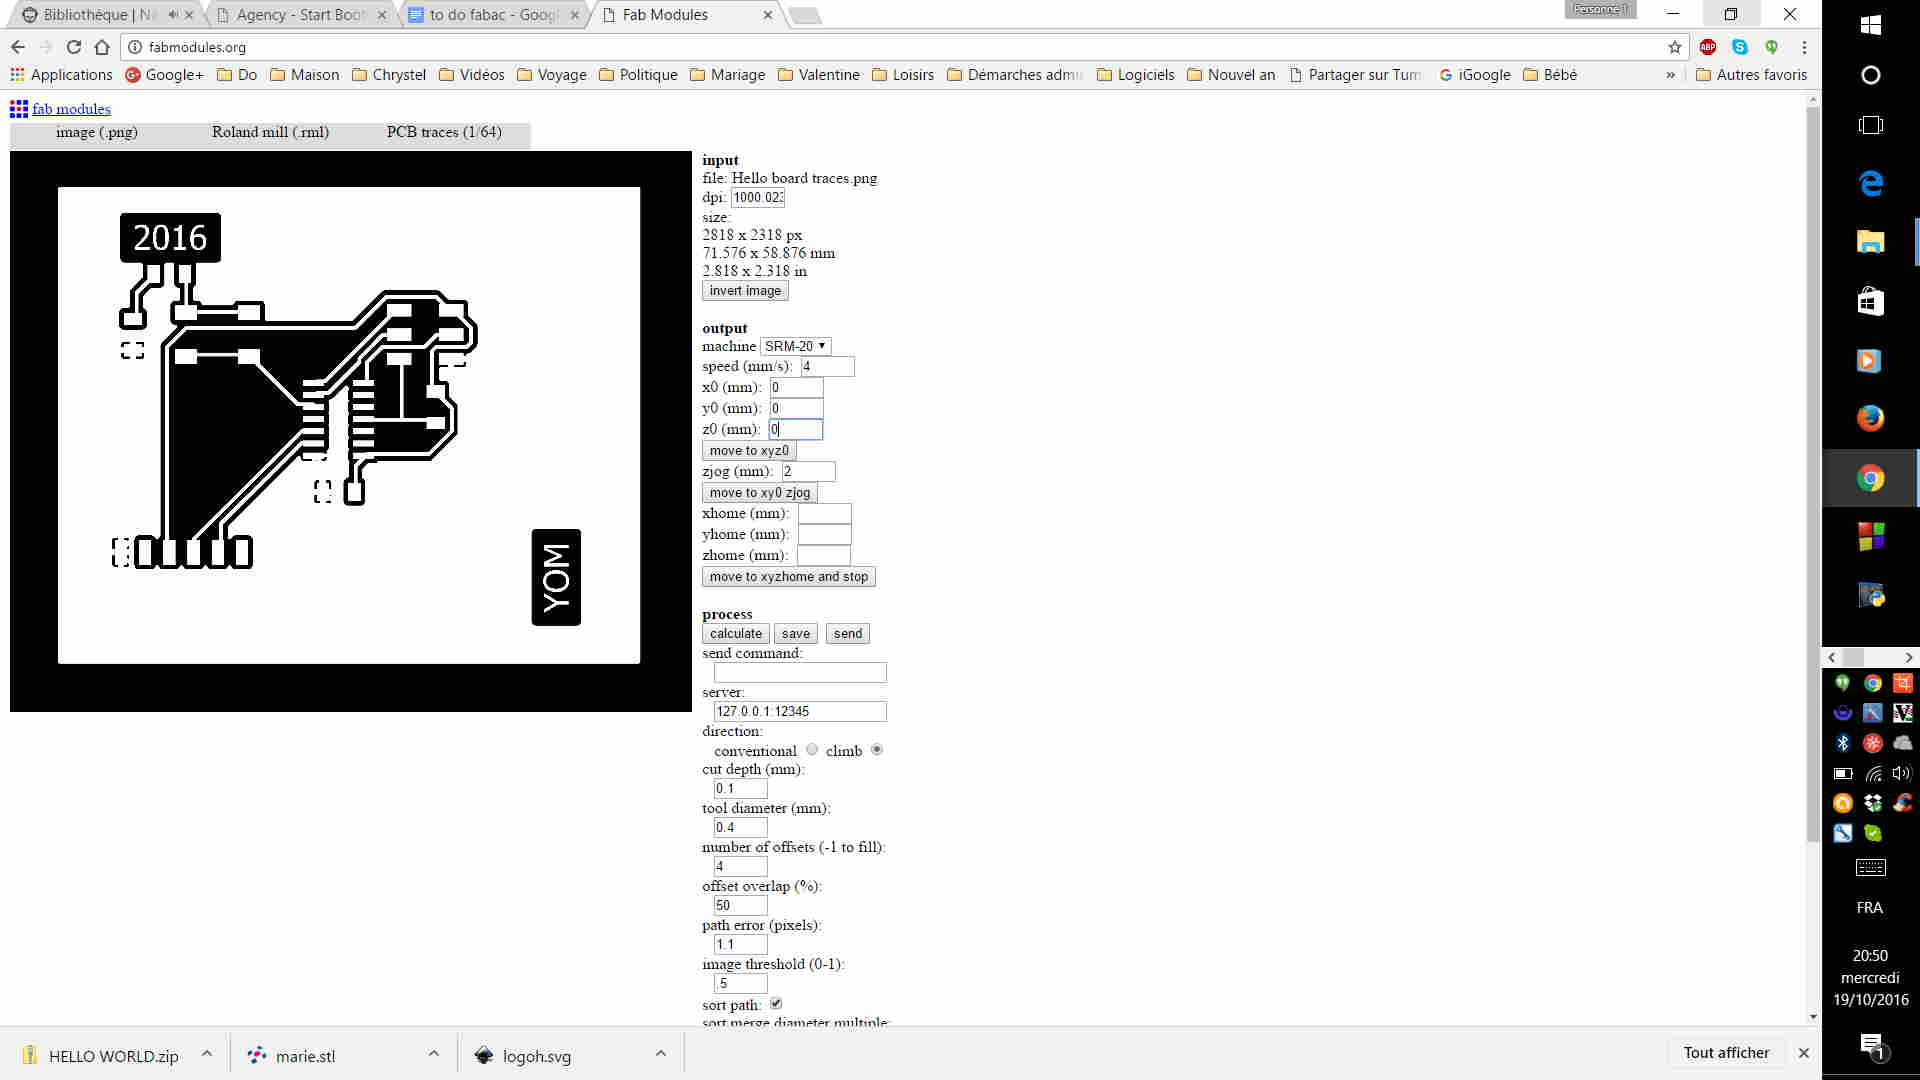Click the invert image button
This screenshot has width=1920, height=1080.
(x=745, y=291)
